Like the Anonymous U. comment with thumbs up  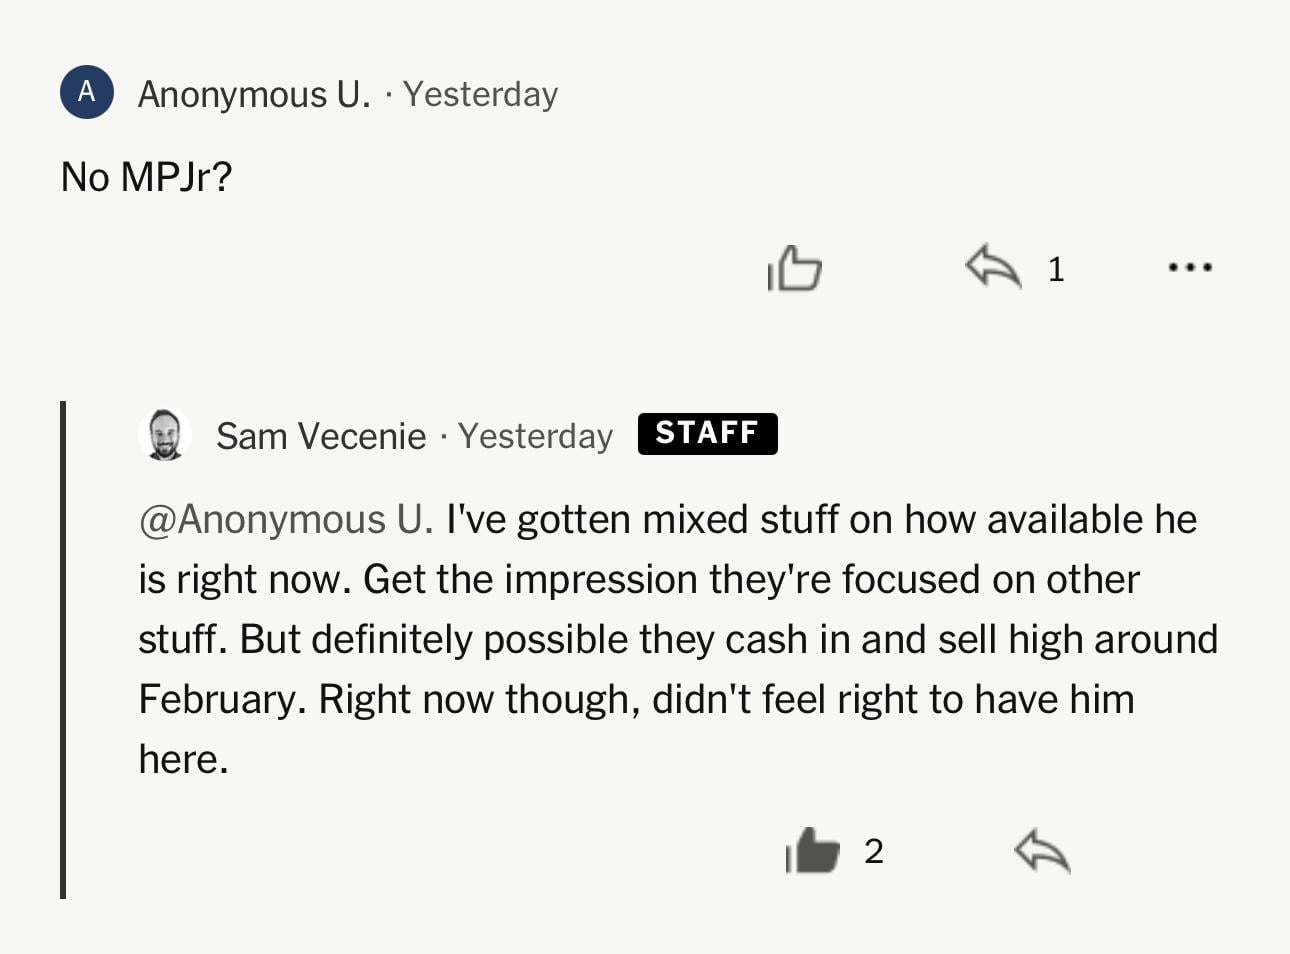coord(795,268)
